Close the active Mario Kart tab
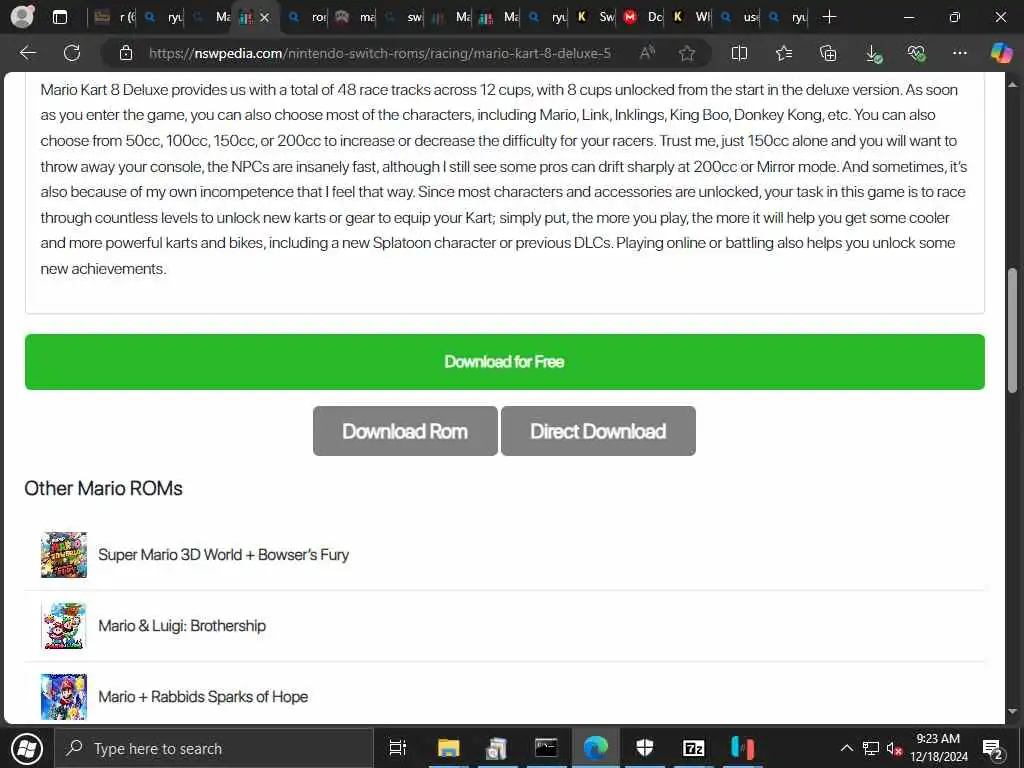1024x768 pixels. click(x=264, y=18)
